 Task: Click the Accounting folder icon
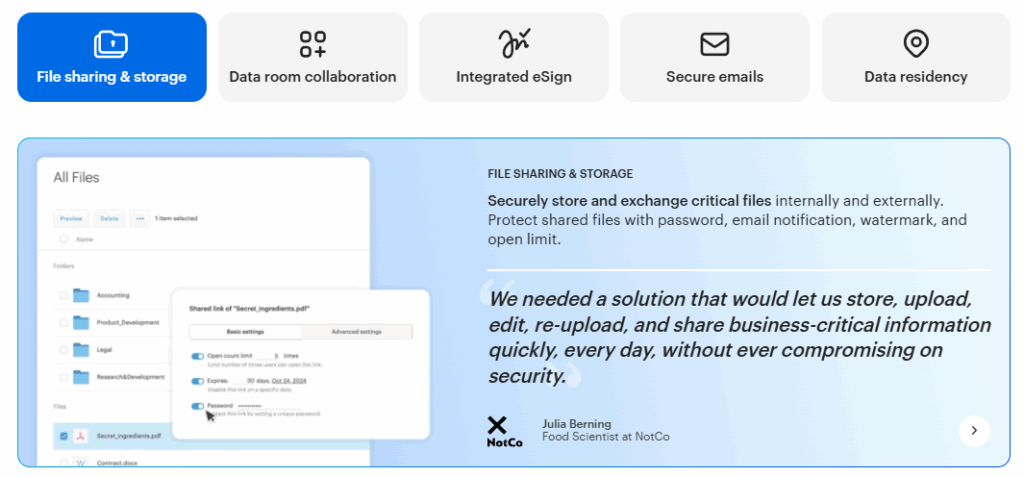click(81, 296)
